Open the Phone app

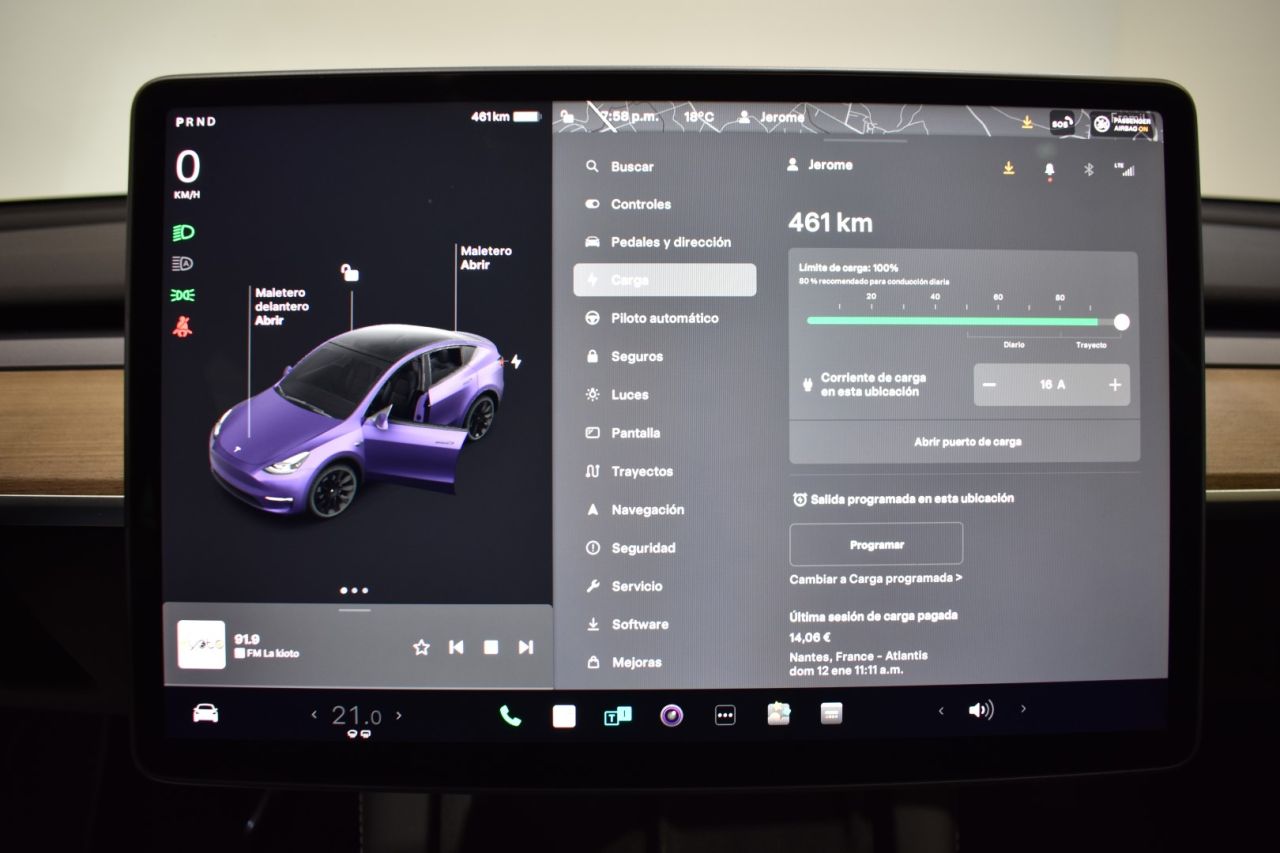click(510, 715)
